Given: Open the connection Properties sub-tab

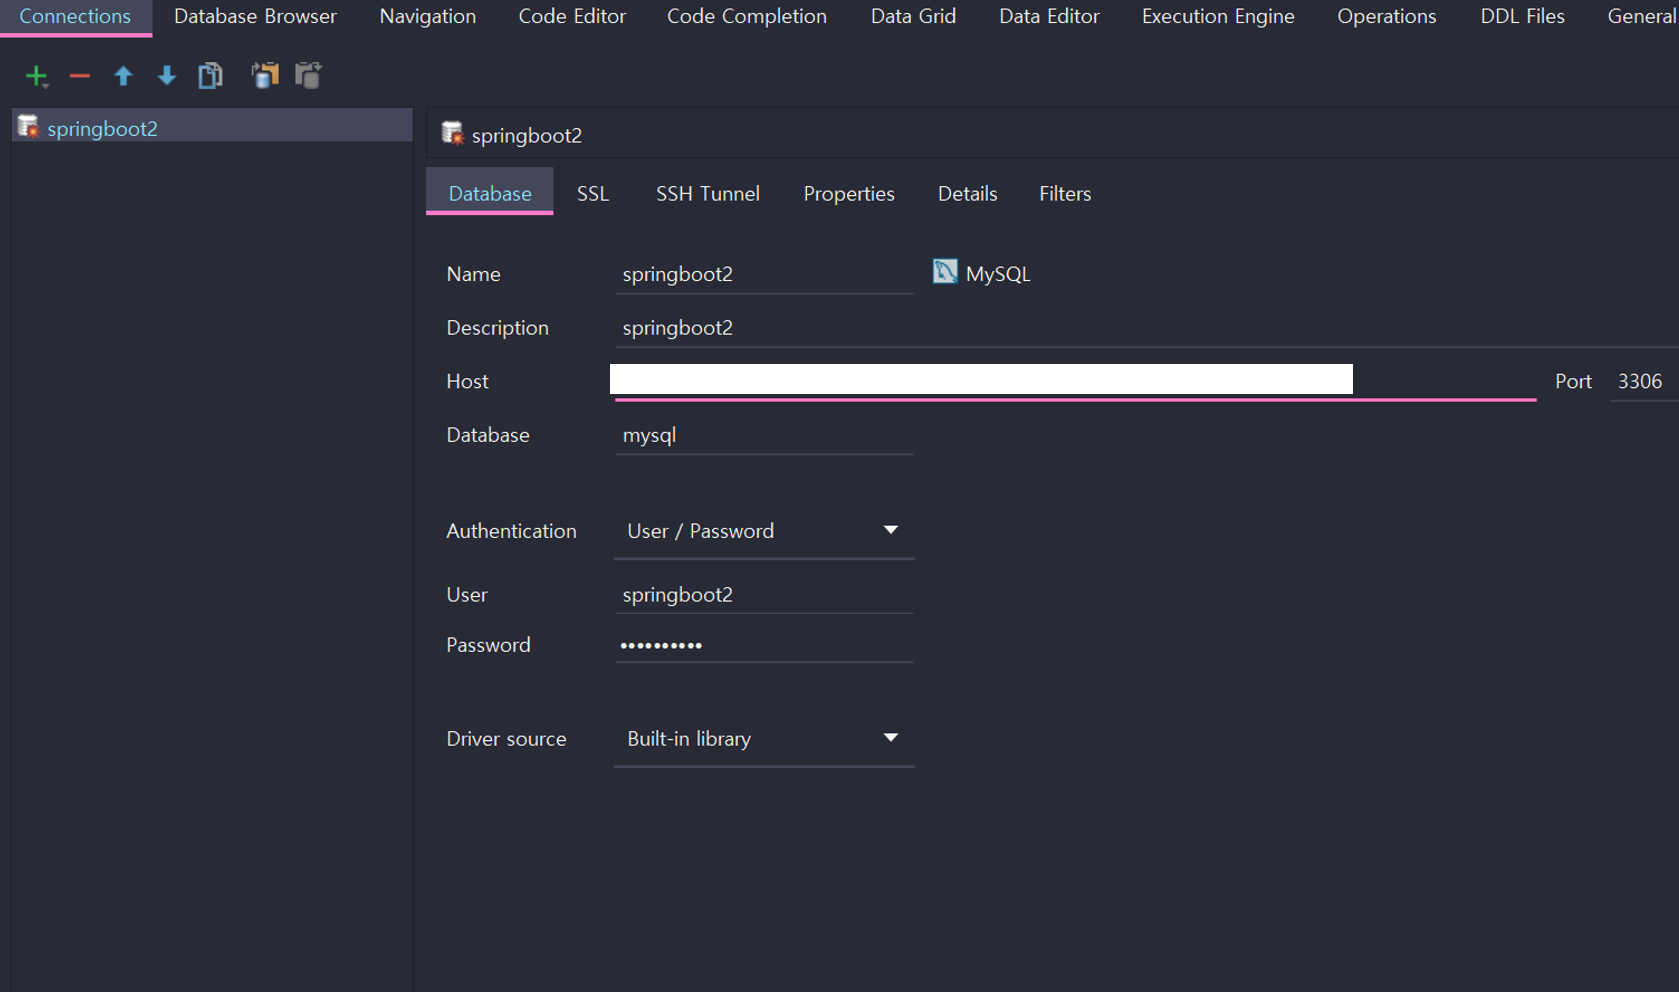Looking at the screenshot, I should point(849,193).
